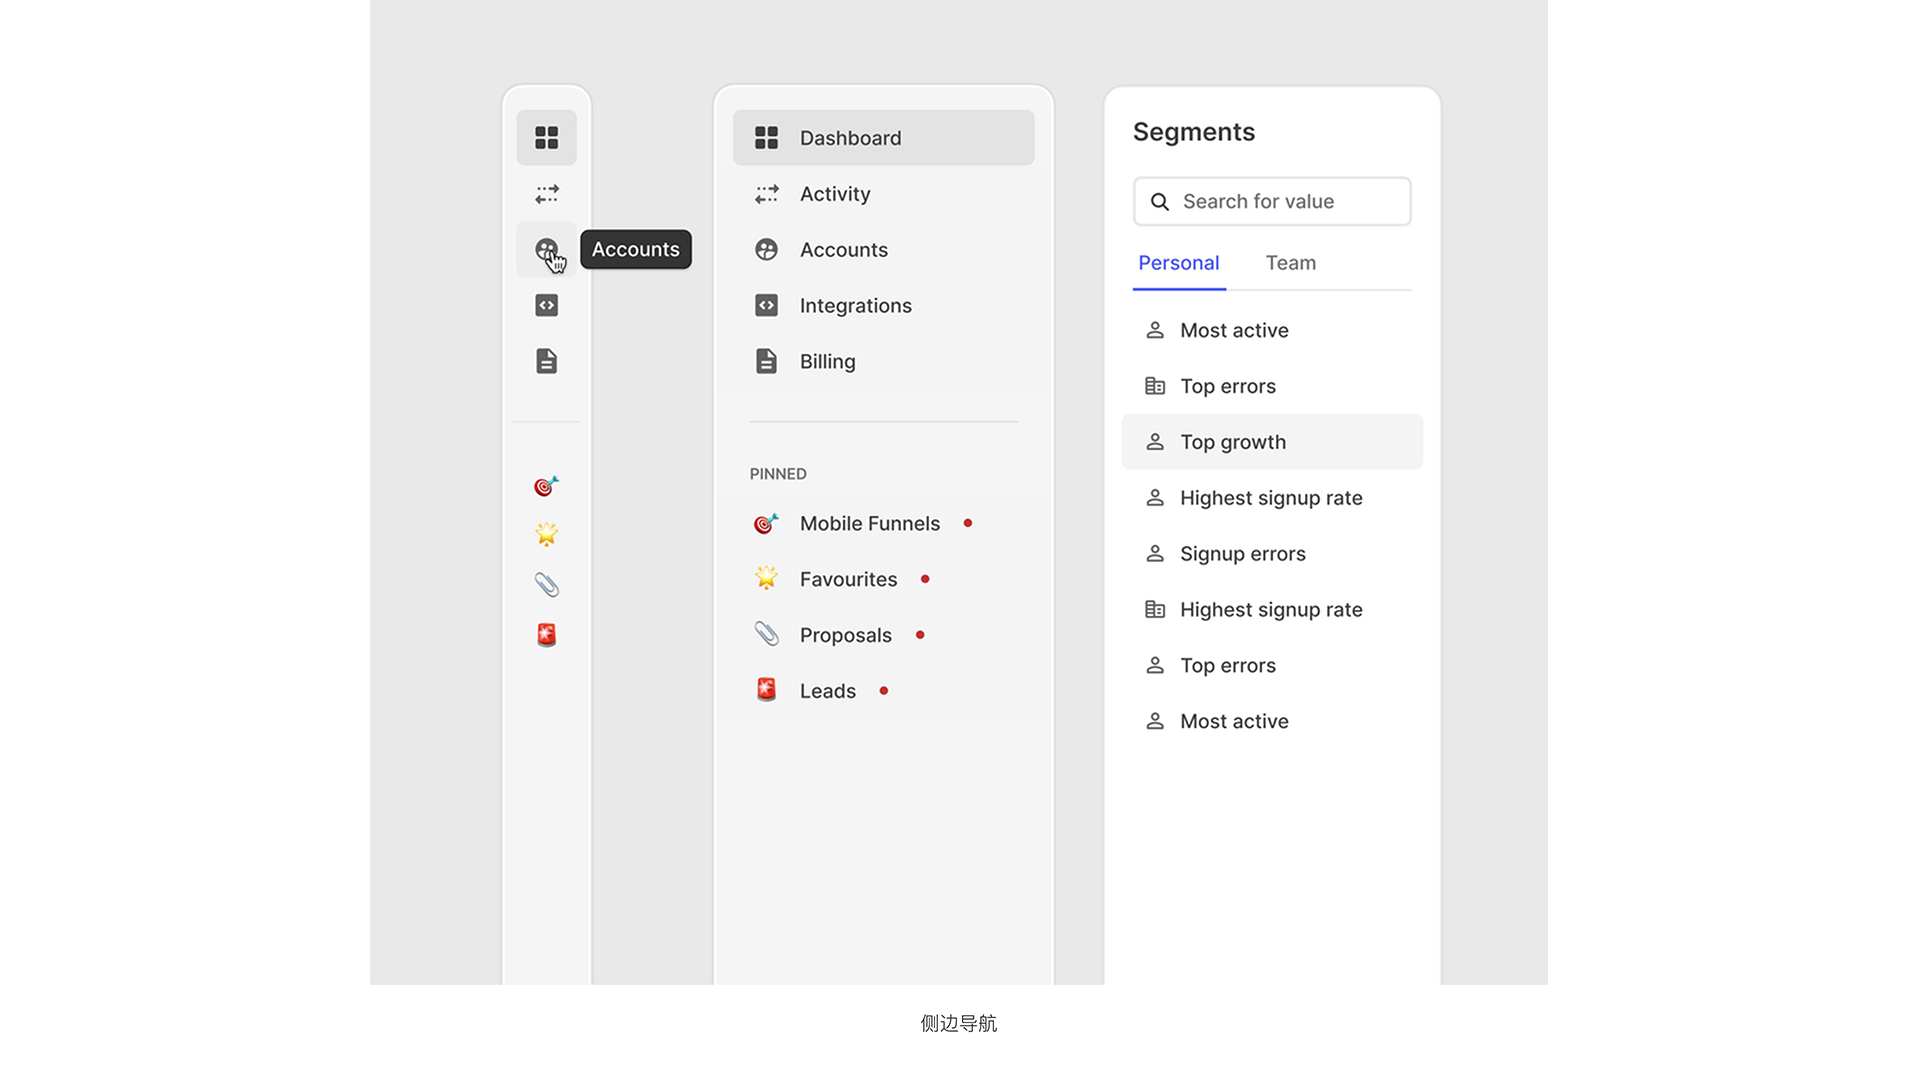
Task: Open Billing in expanded navigation
Action: pos(826,362)
